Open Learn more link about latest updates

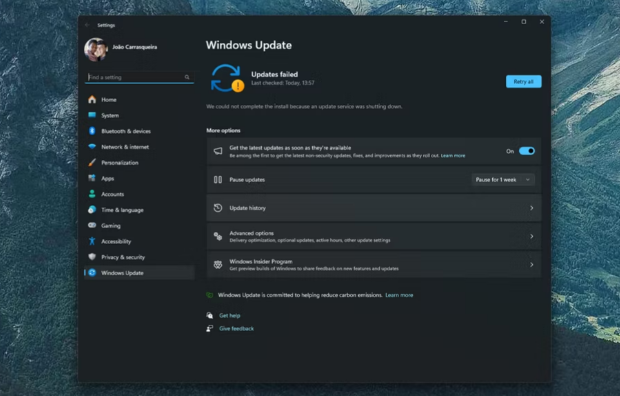point(453,156)
